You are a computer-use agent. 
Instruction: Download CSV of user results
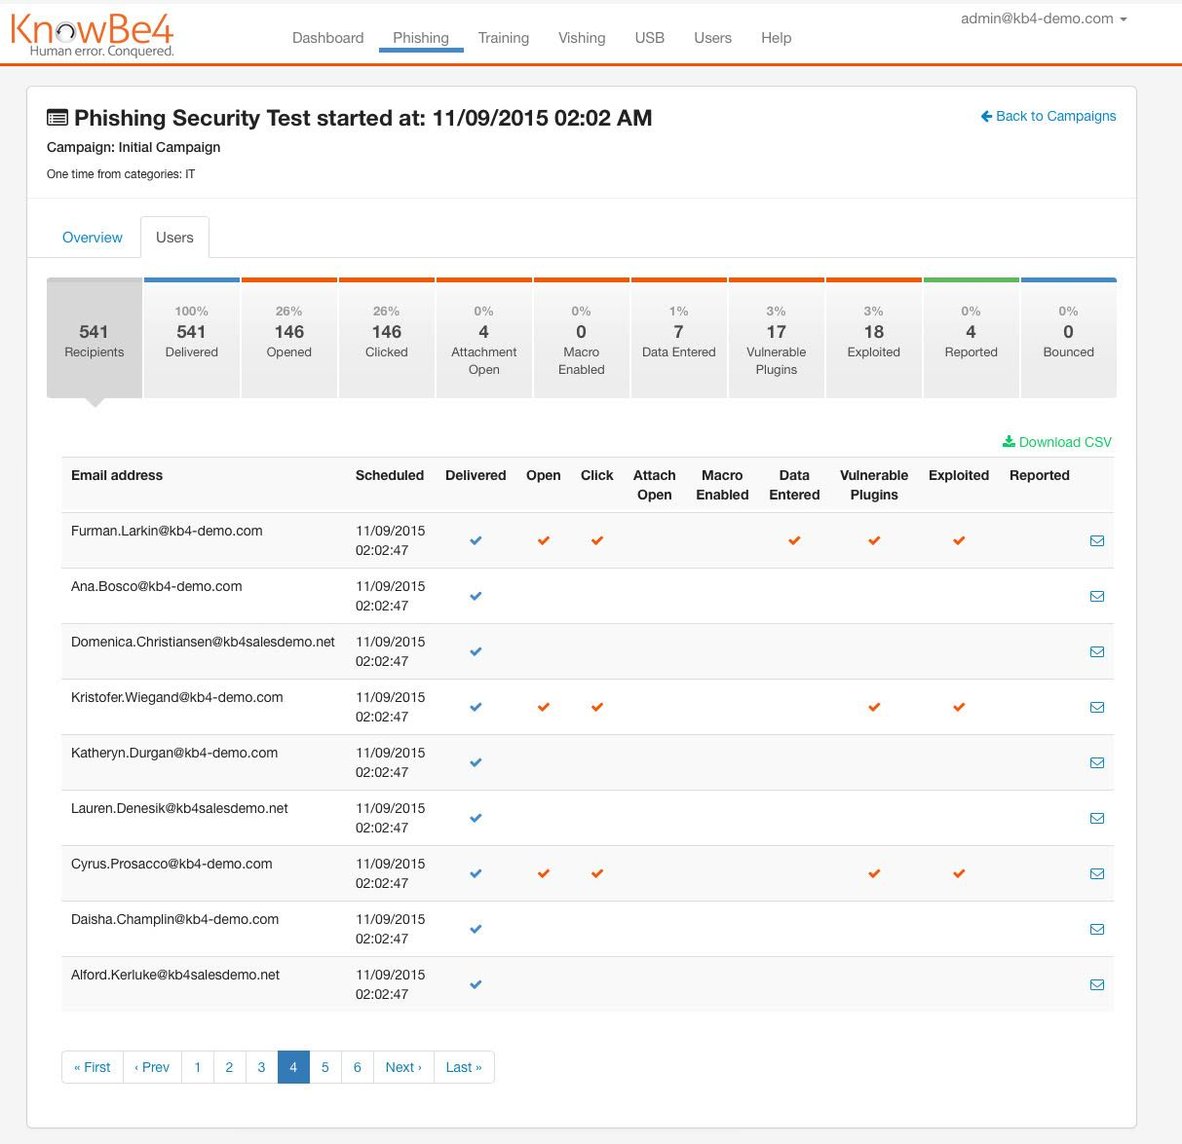1057,442
